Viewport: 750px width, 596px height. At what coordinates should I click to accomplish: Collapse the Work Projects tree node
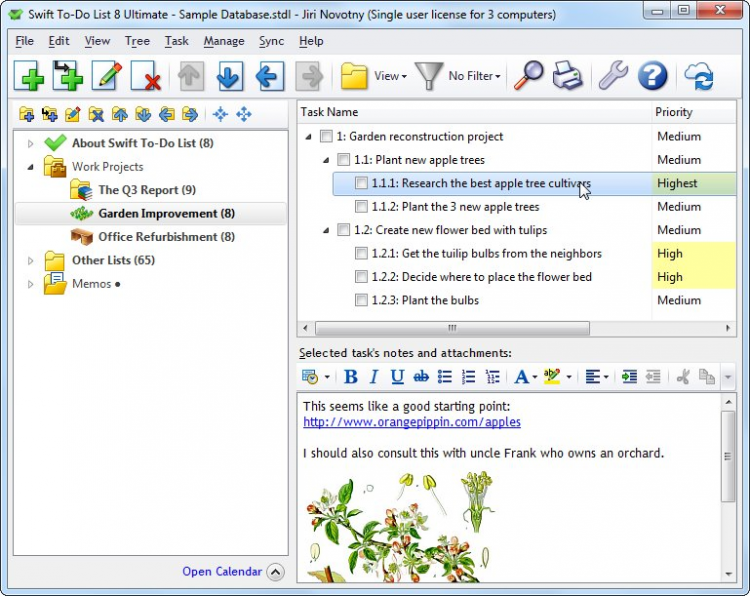(x=31, y=167)
